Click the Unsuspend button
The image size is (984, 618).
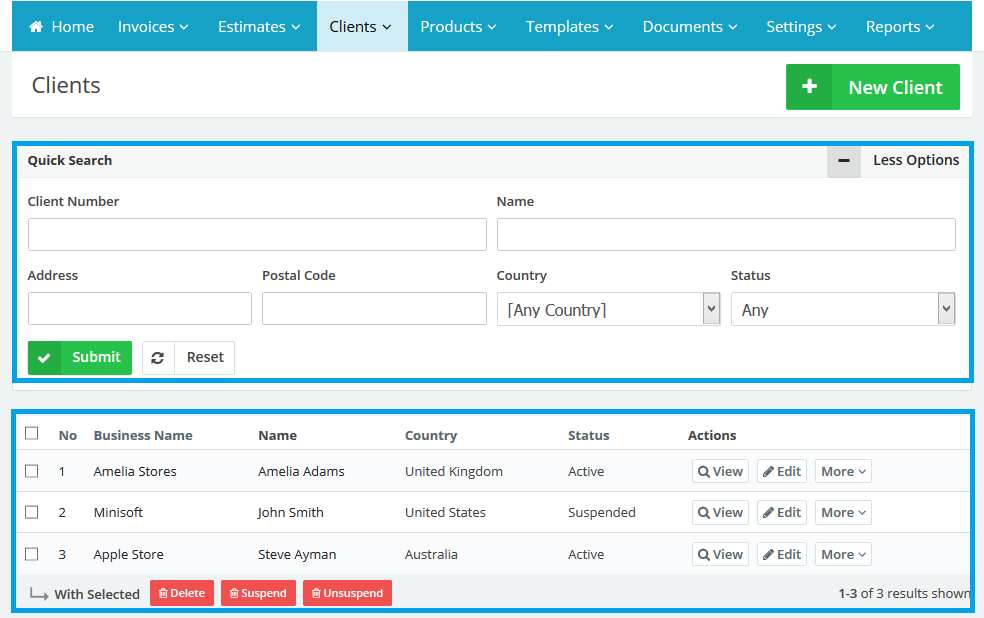[x=347, y=593]
